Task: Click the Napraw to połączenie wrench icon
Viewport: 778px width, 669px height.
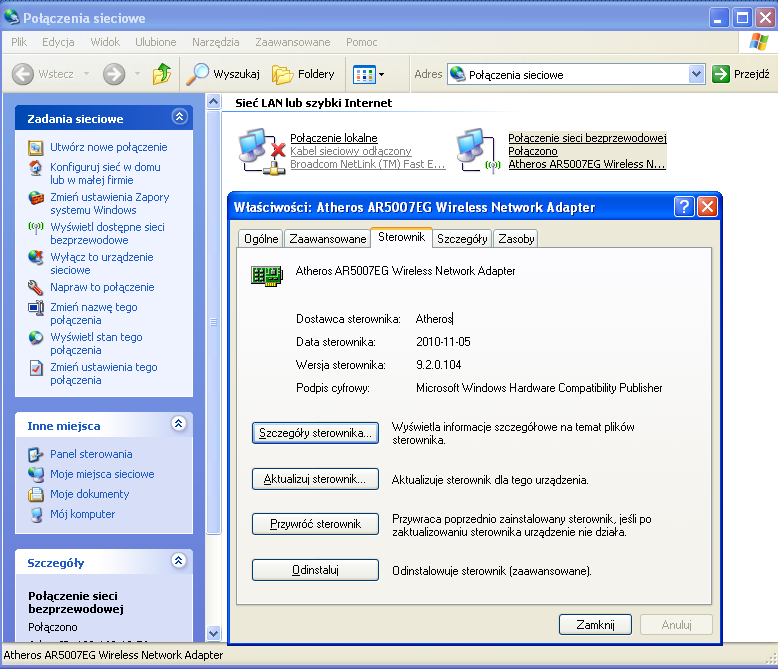Action: [36, 287]
